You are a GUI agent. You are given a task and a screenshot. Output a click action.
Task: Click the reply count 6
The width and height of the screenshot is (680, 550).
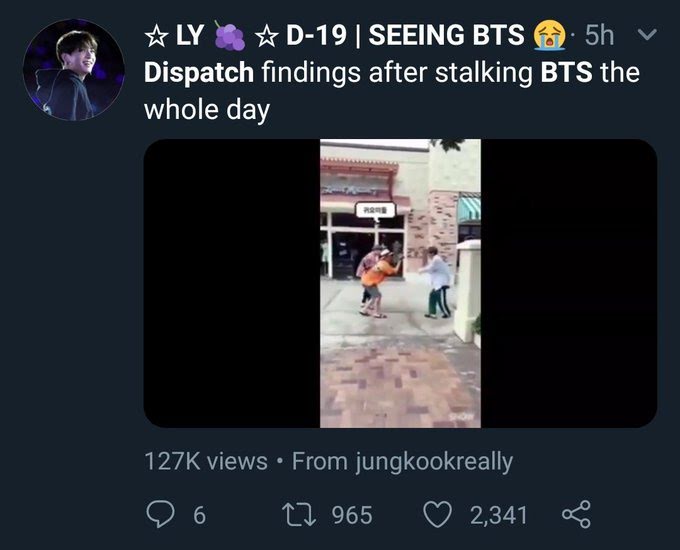point(199,515)
